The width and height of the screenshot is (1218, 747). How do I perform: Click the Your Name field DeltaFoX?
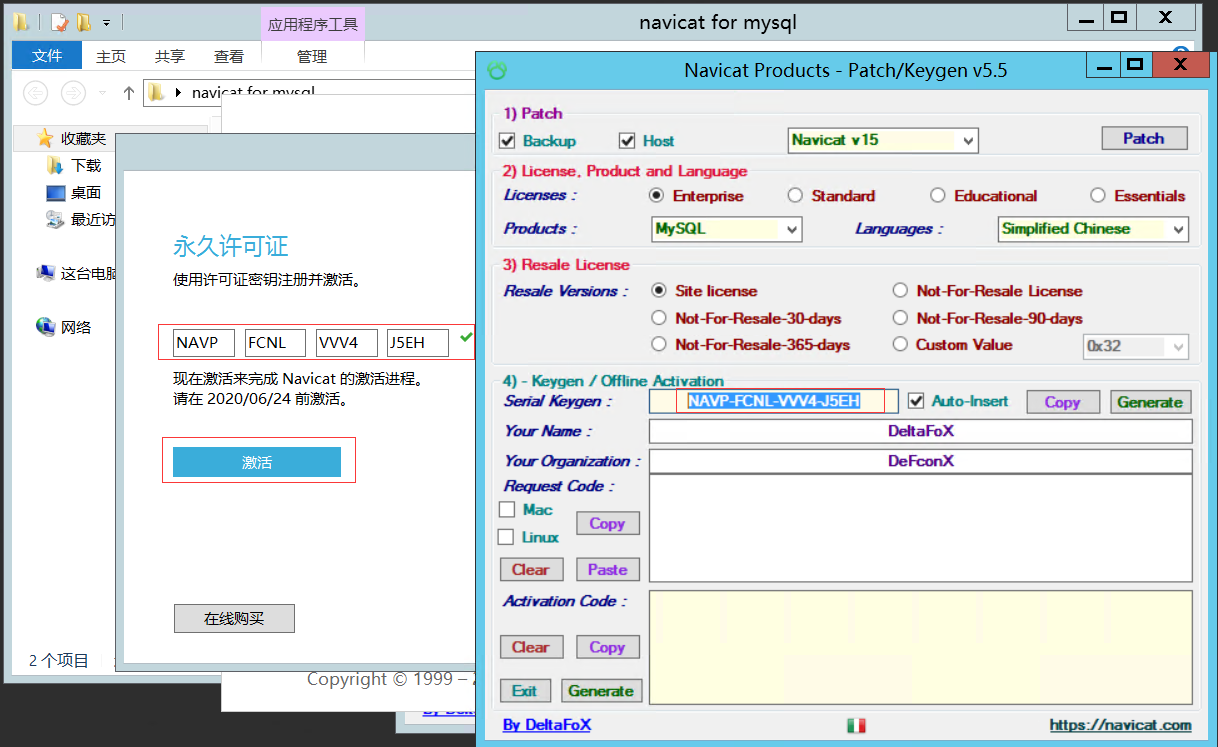pos(920,432)
